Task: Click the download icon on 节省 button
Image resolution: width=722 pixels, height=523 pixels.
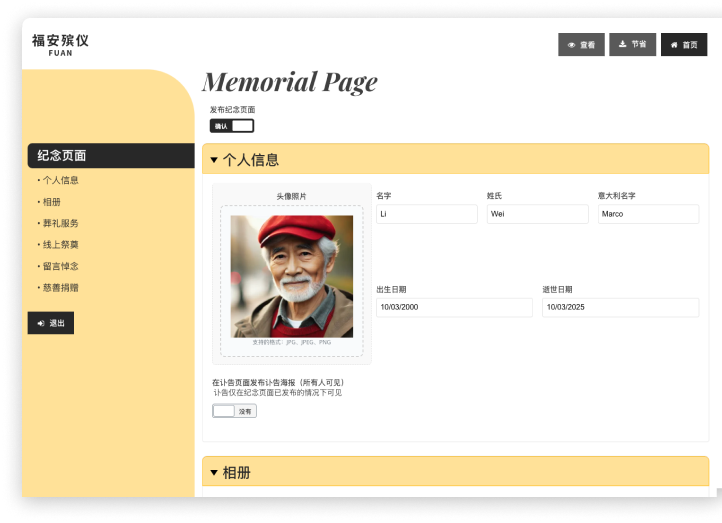Action: click(623, 45)
